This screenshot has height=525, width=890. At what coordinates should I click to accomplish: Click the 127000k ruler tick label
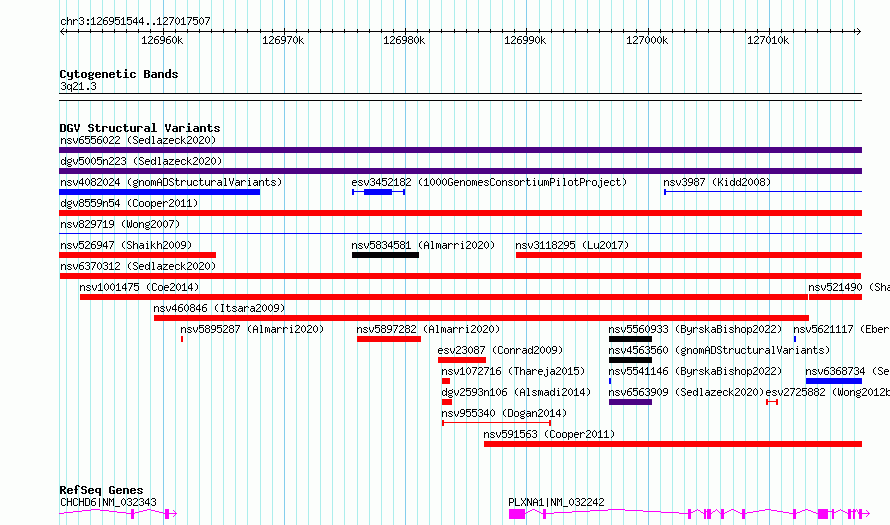coord(647,40)
